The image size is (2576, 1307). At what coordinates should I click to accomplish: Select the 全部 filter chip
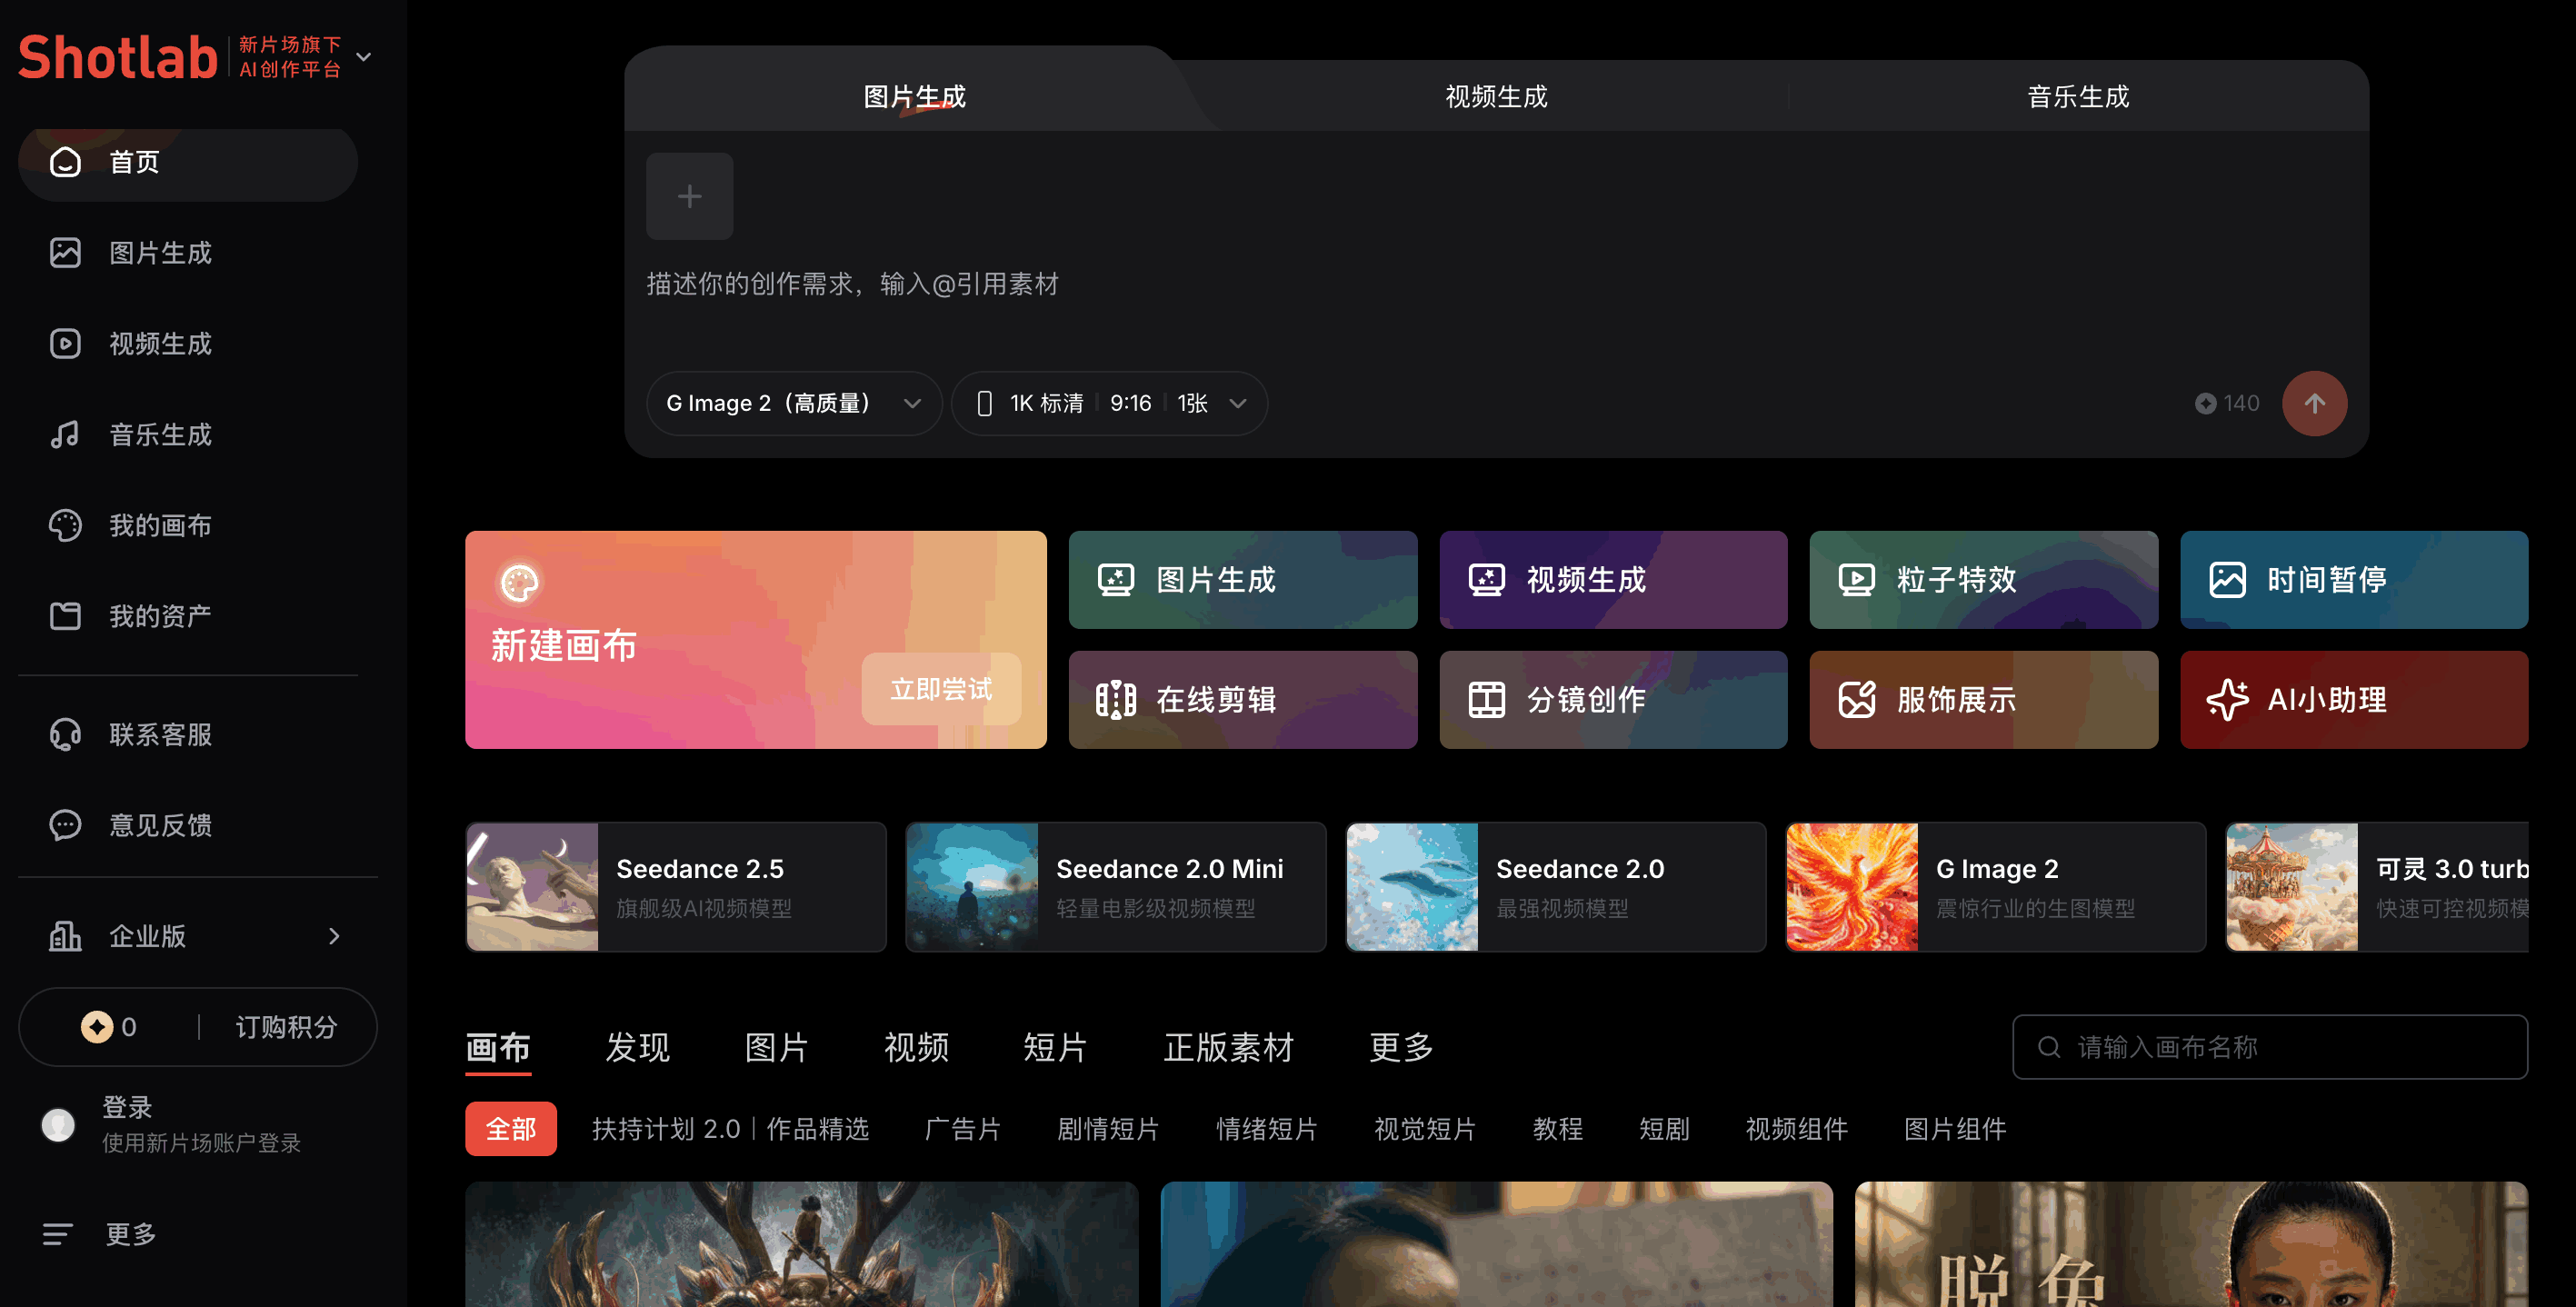point(510,1129)
